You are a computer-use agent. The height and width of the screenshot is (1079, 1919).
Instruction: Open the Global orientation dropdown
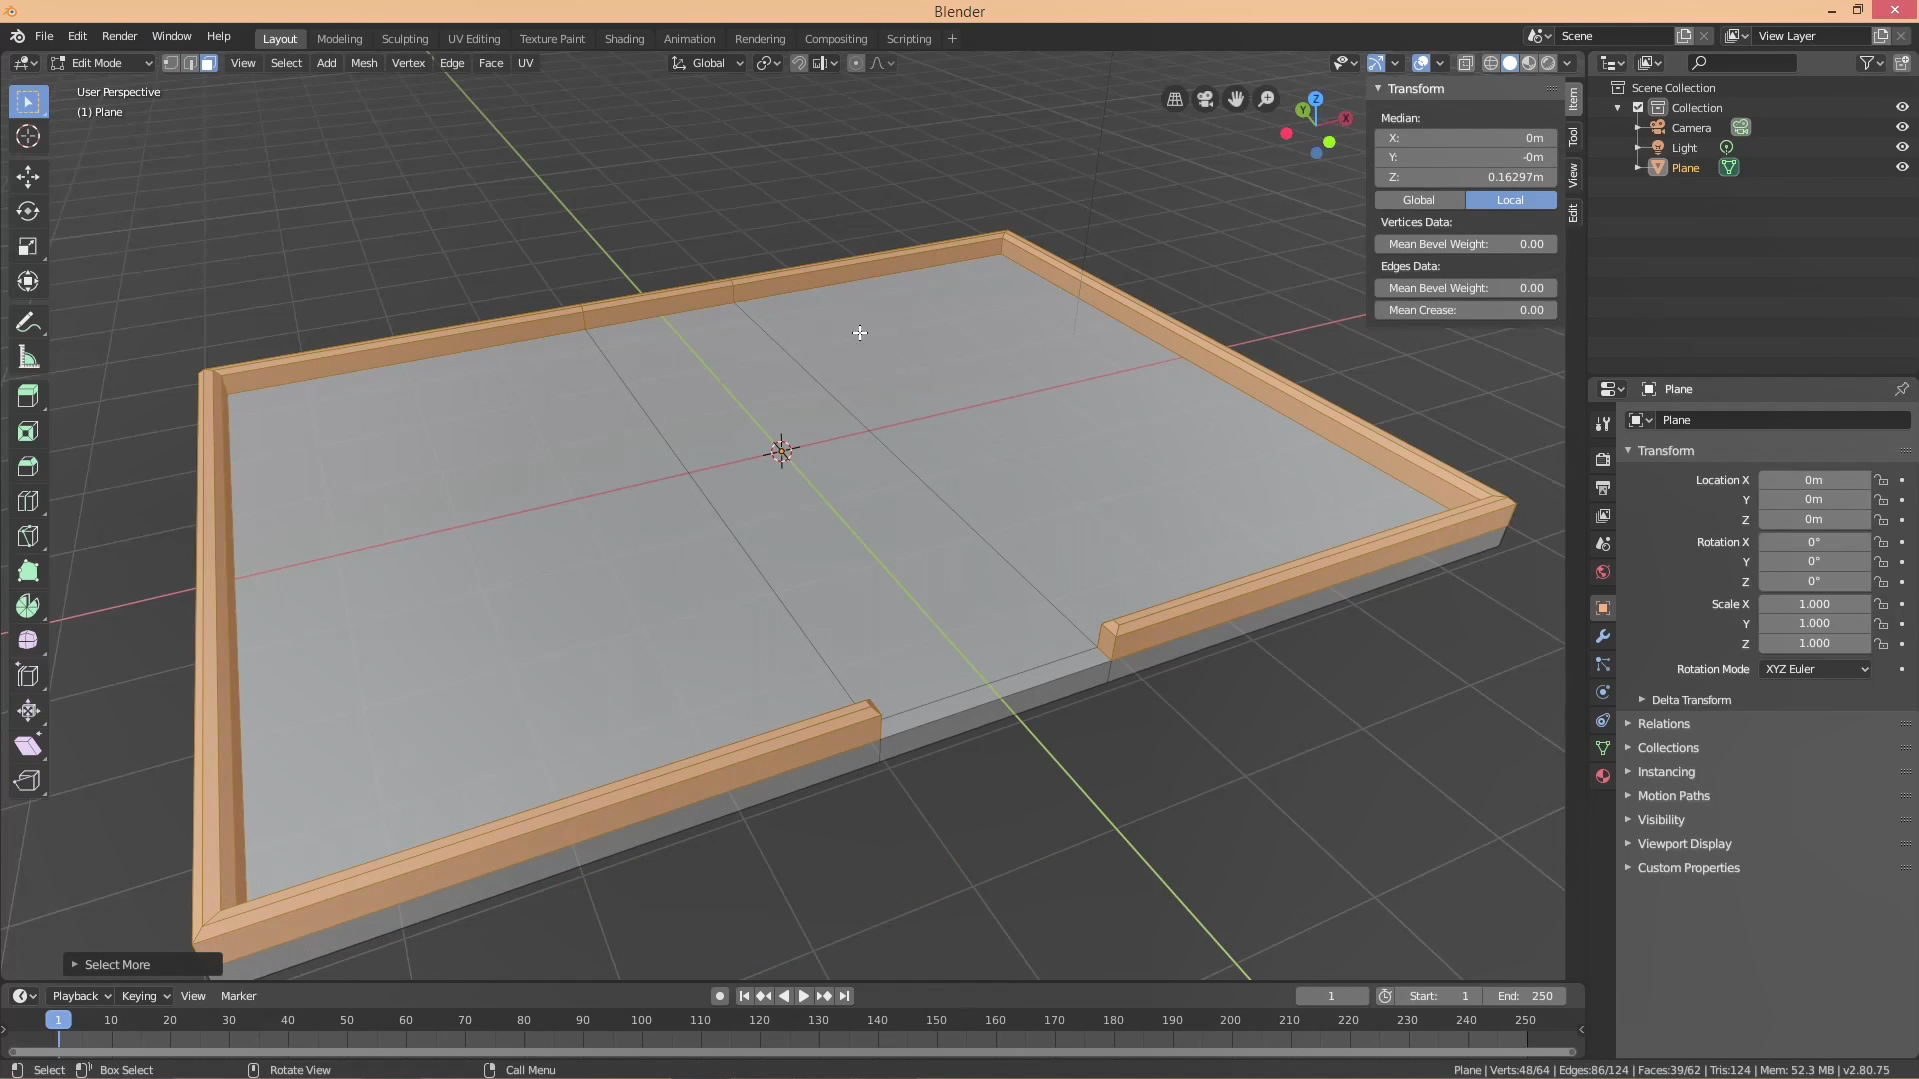coord(708,63)
